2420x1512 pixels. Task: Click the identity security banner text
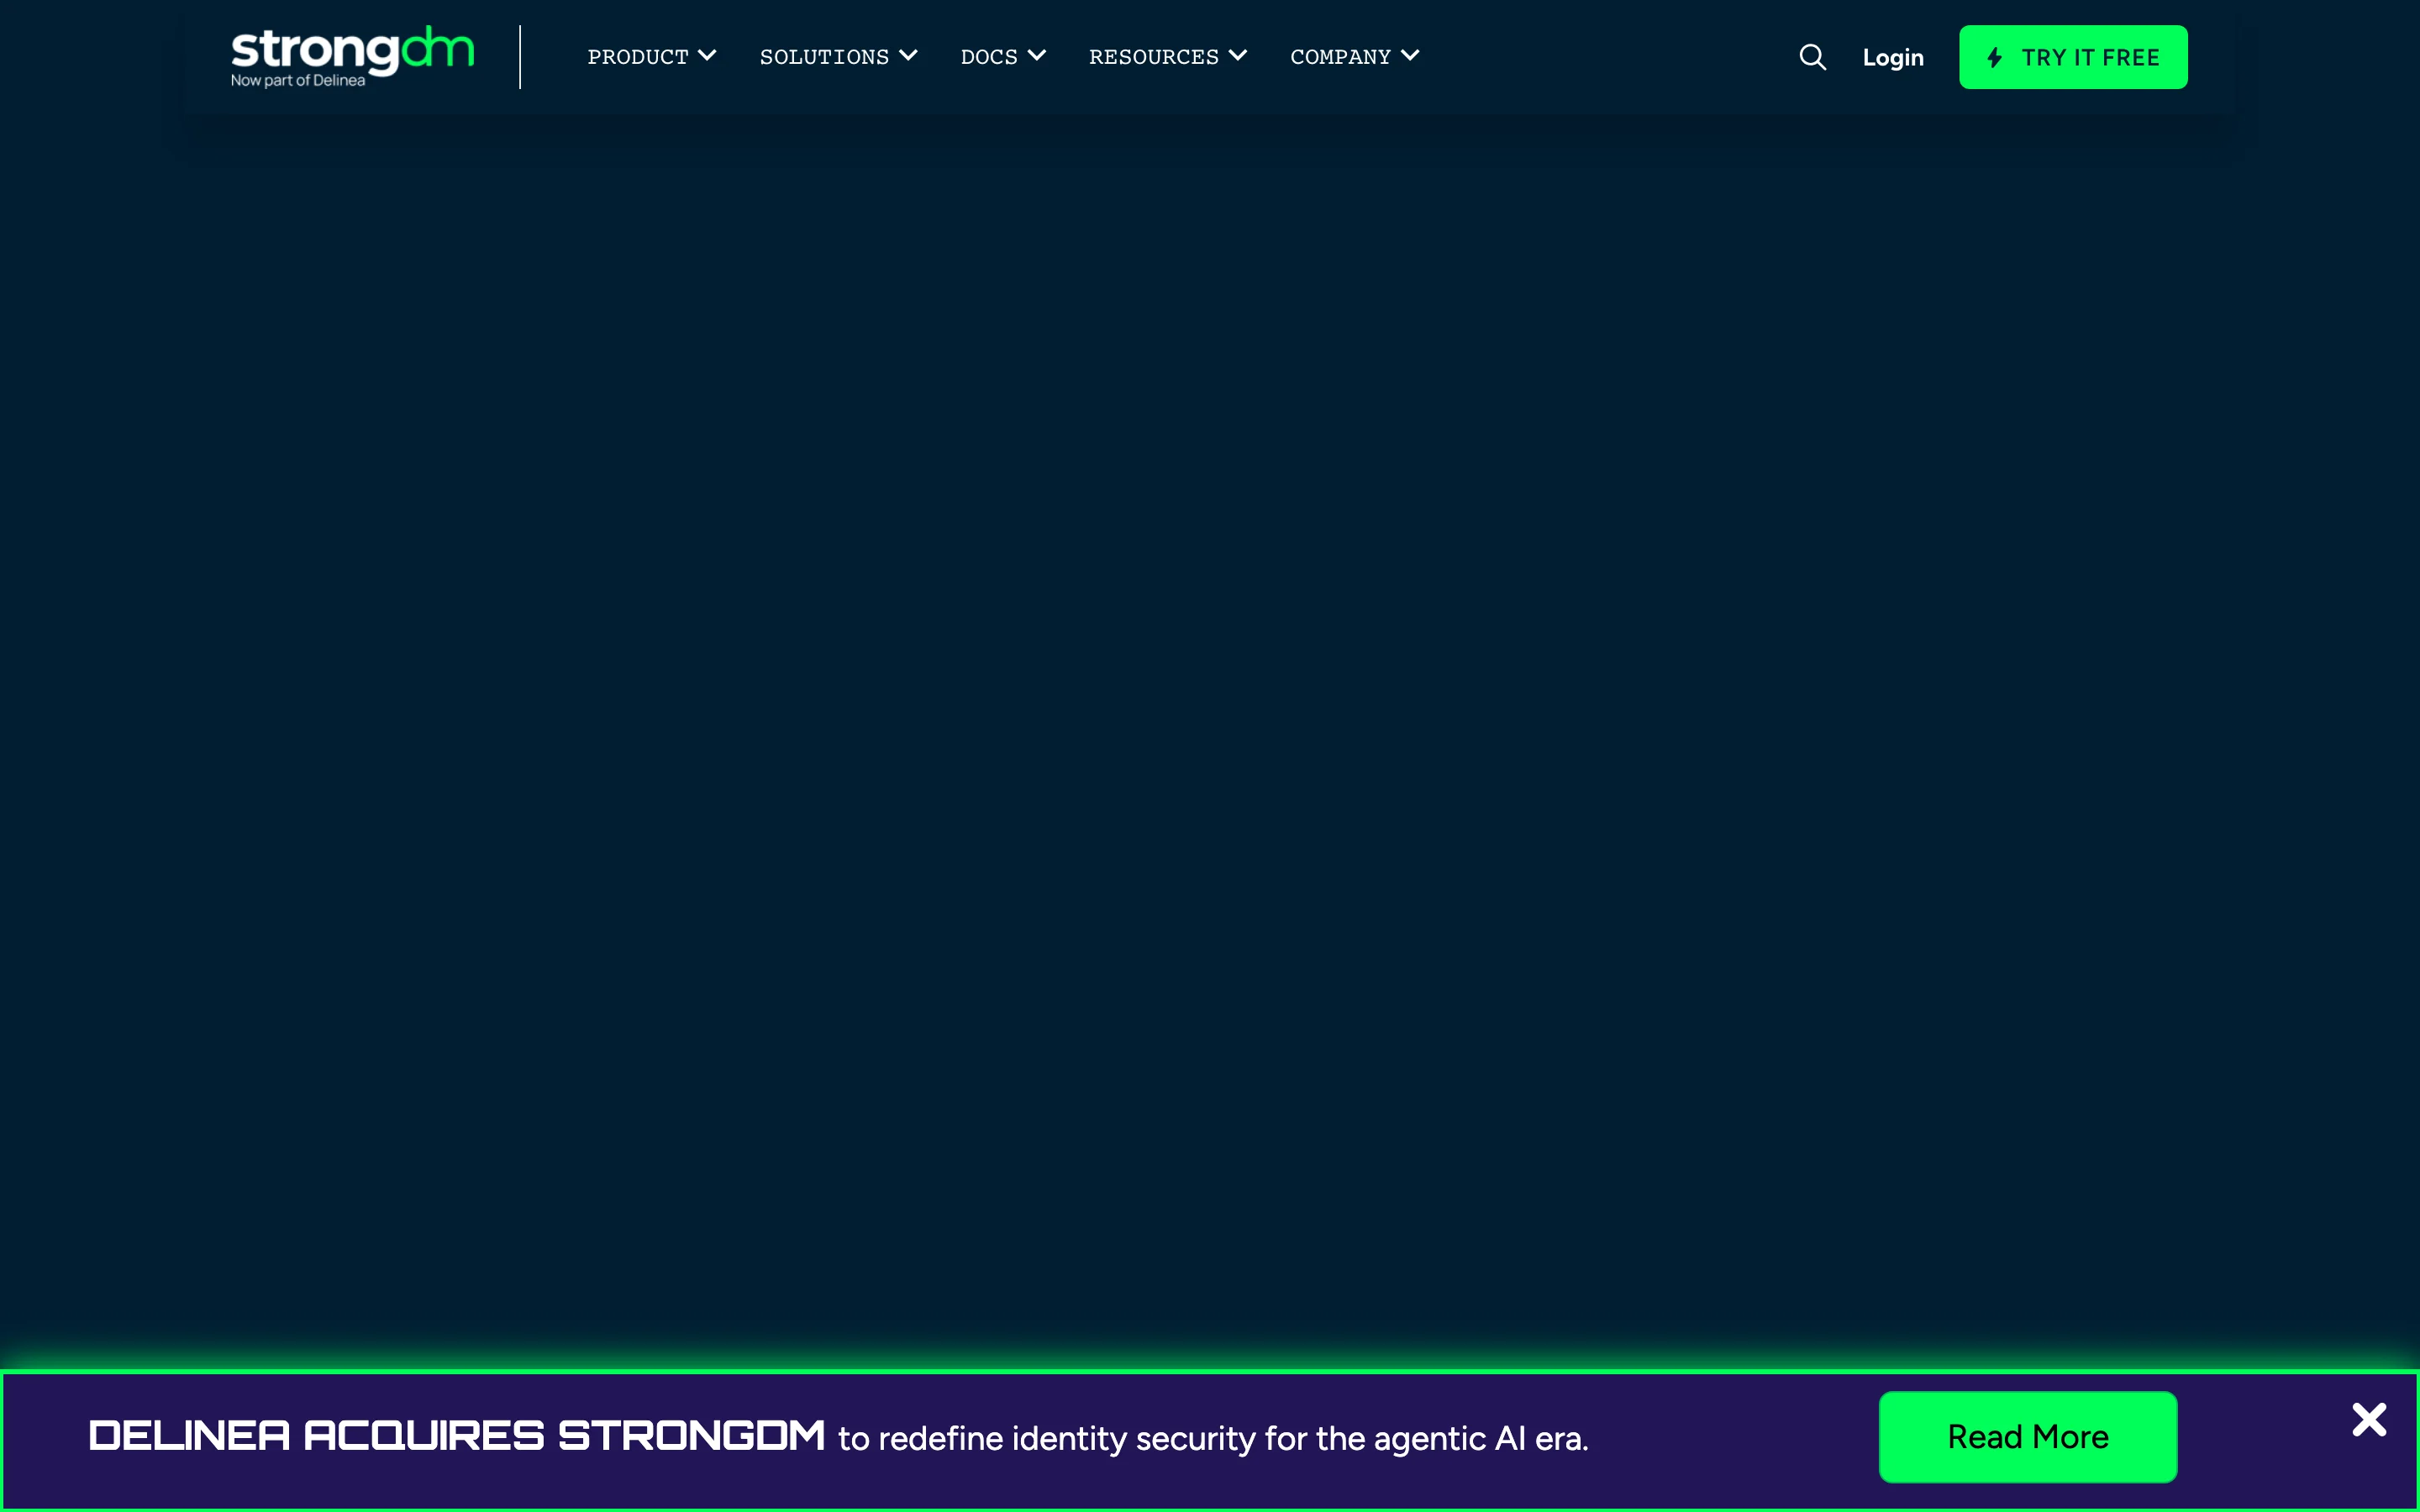(x=1213, y=1439)
